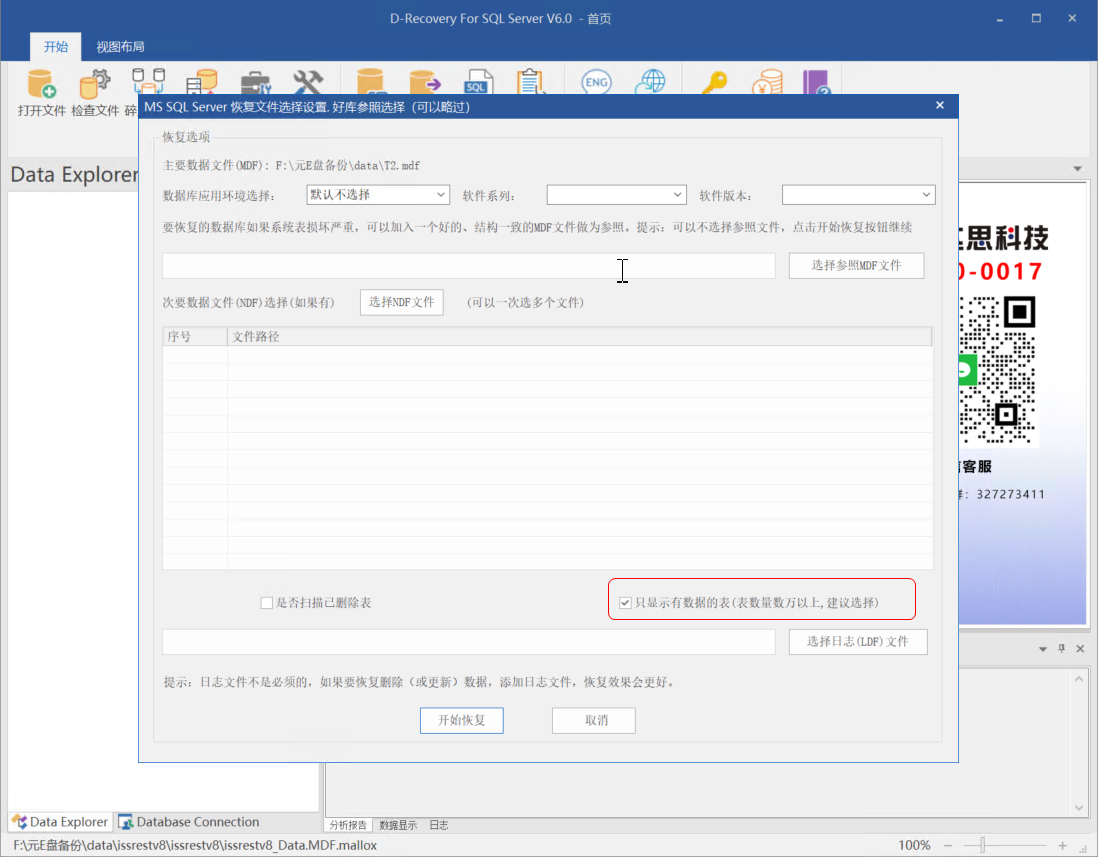Viewport: 1098px width, 857px height.
Task: Close the bottom output panel
Action: pos(1080,648)
